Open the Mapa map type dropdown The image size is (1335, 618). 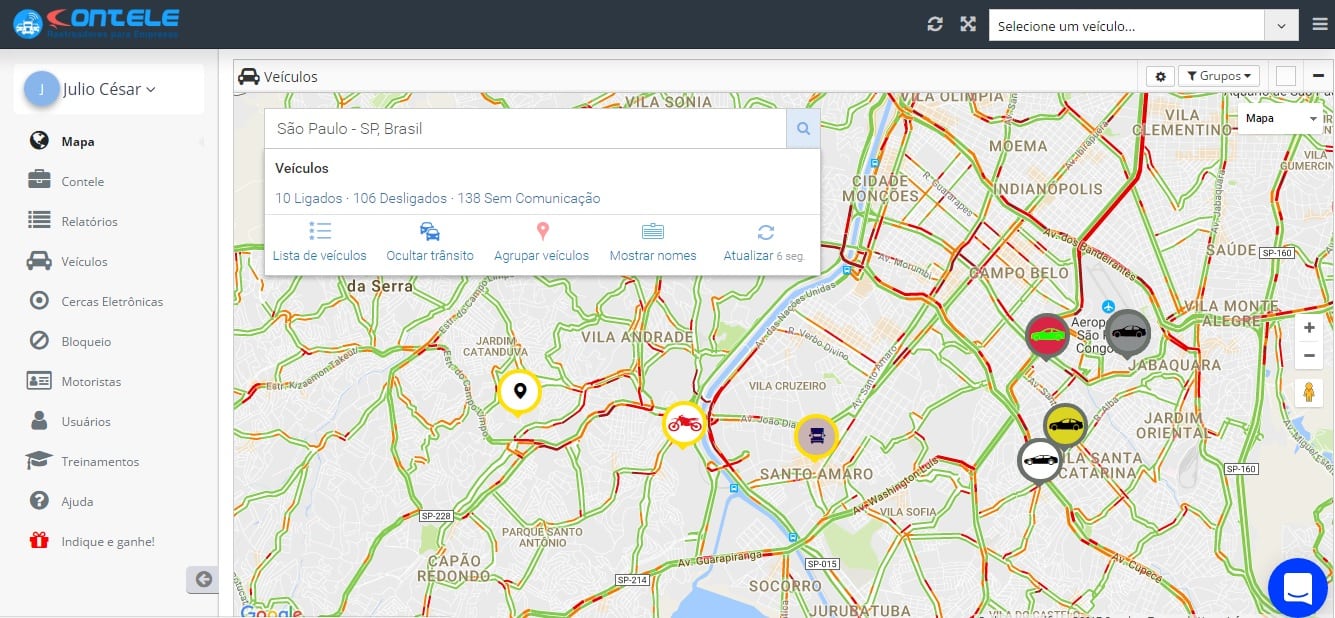tap(1281, 119)
